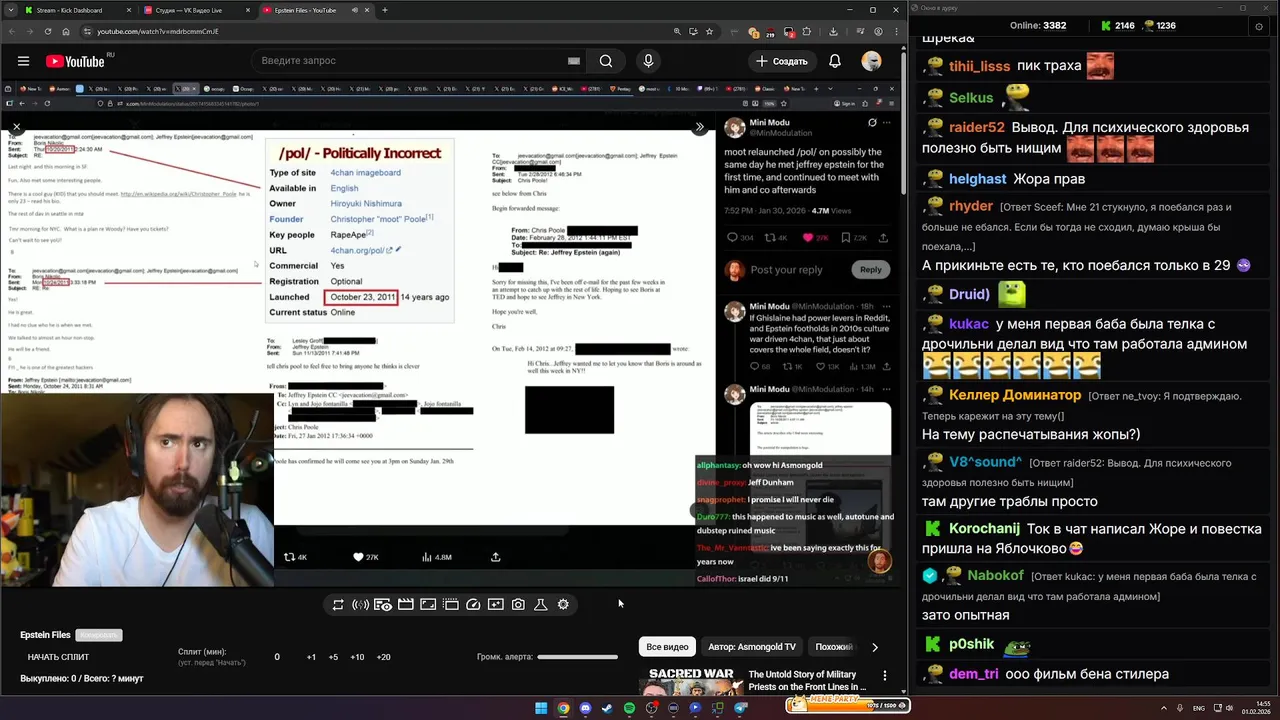
Task: Show more filter chips with the right chevron
Action: tap(875, 647)
